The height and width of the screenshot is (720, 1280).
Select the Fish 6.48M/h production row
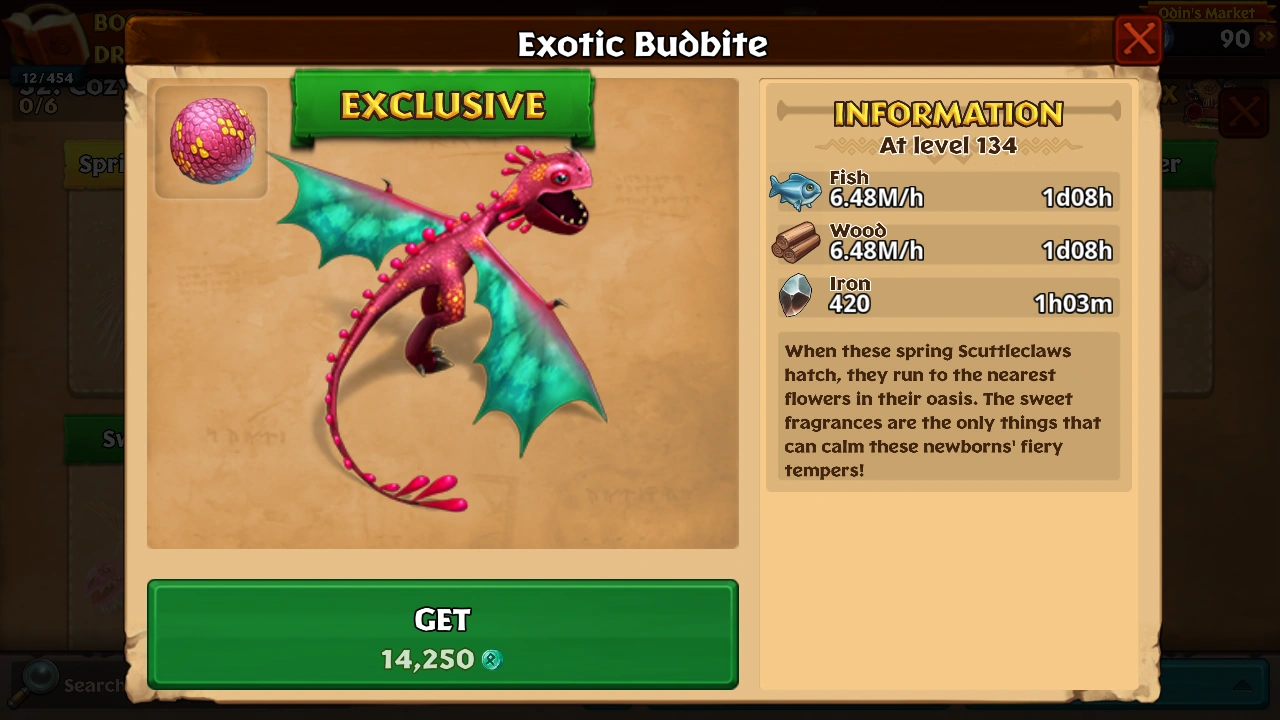pos(945,191)
